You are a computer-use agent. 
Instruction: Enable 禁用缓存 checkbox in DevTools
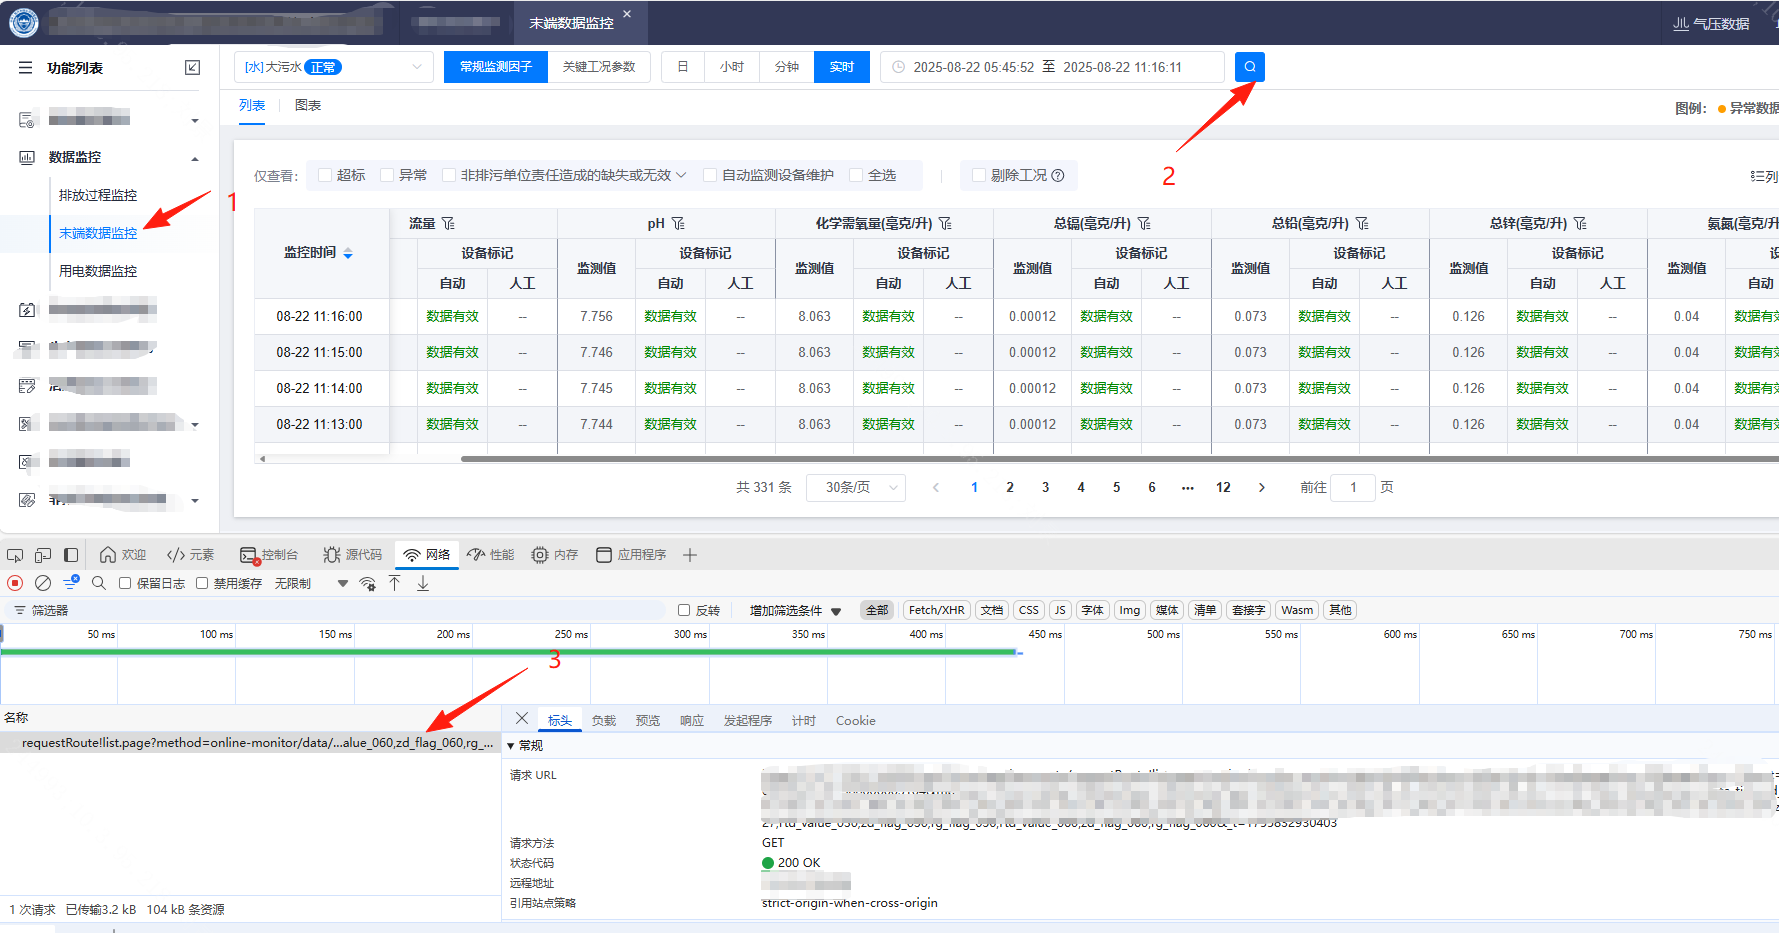202,583
